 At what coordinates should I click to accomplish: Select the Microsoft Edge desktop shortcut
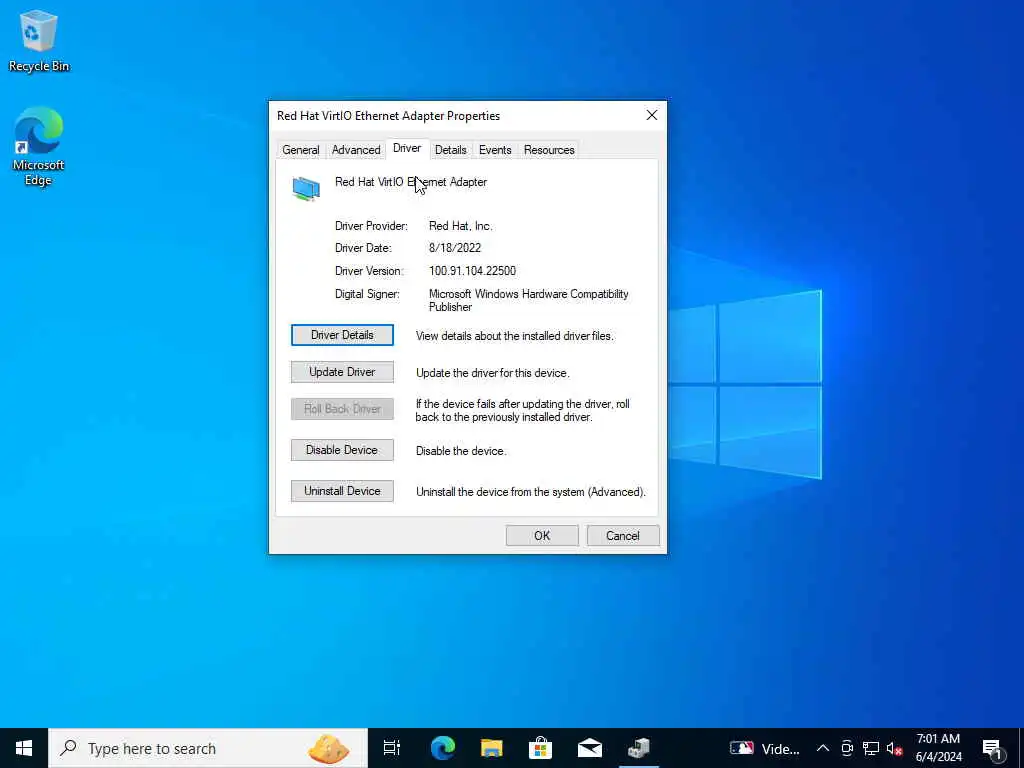click(39, 146)
